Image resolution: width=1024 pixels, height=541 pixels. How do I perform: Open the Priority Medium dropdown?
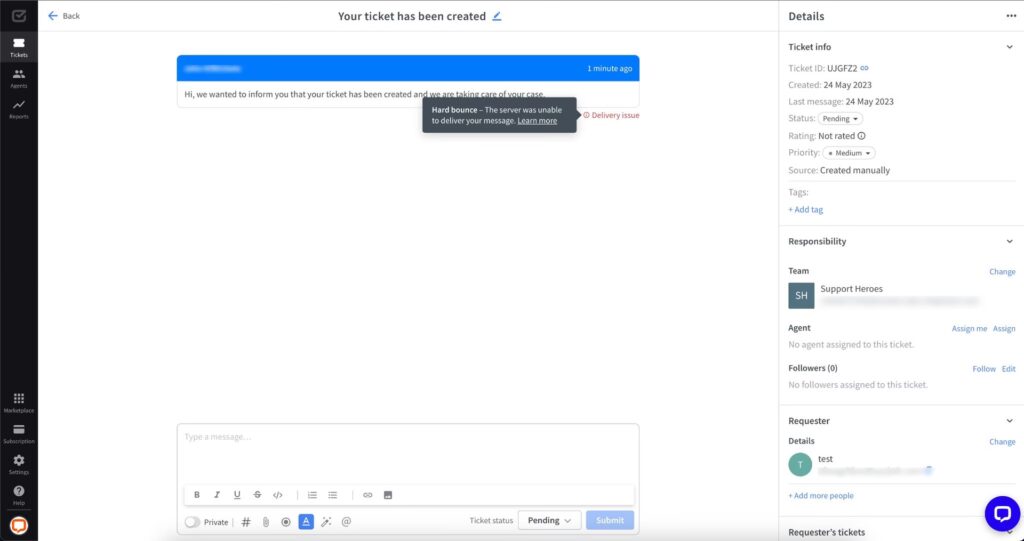pos(849,153)
